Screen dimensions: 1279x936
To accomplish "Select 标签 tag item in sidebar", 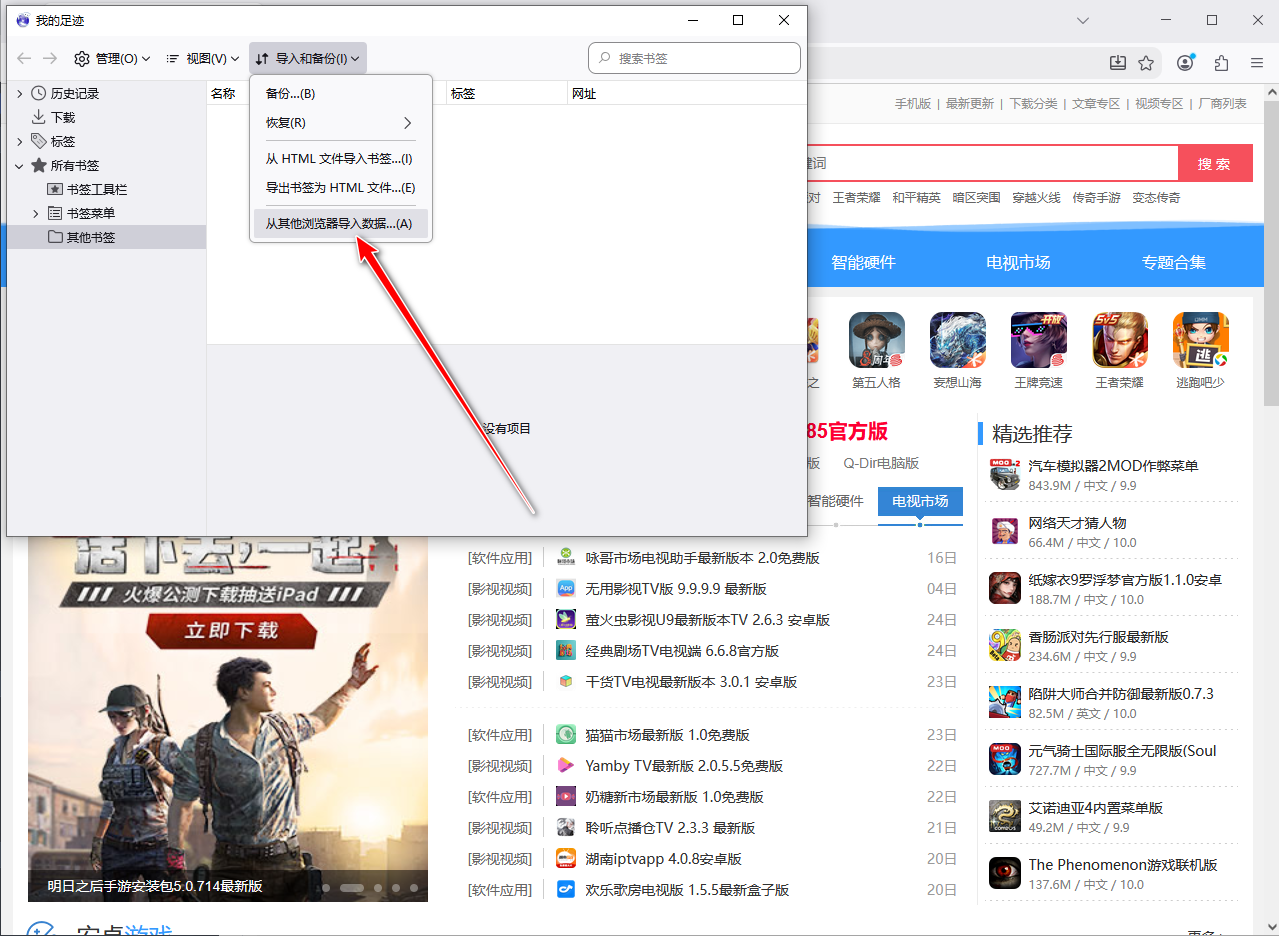I will [x=63, y=141].
